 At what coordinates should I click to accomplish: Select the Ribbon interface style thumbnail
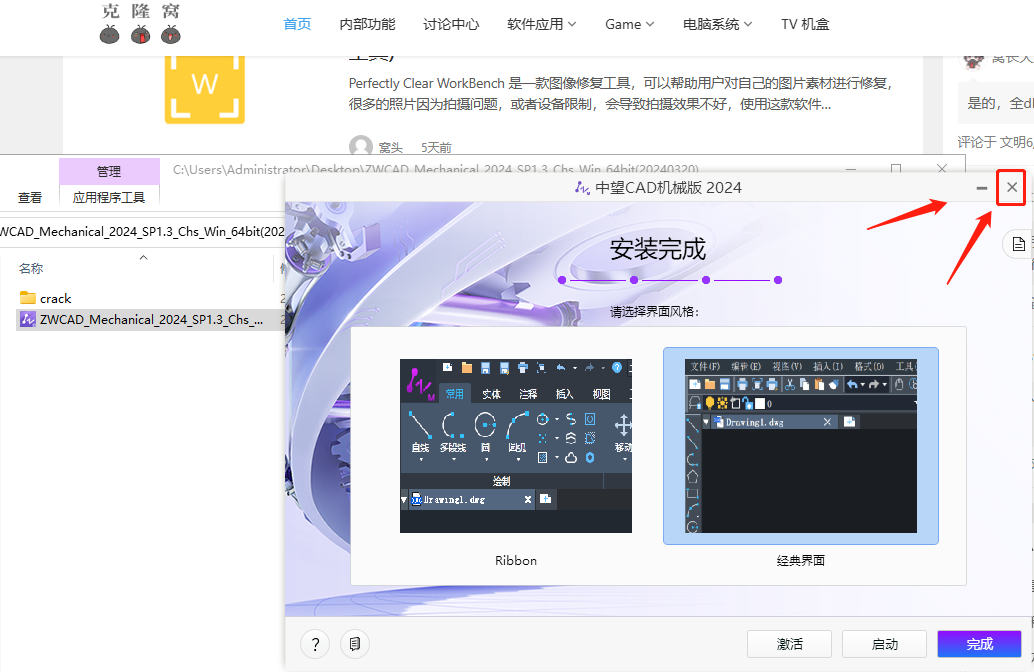(516, 446)
